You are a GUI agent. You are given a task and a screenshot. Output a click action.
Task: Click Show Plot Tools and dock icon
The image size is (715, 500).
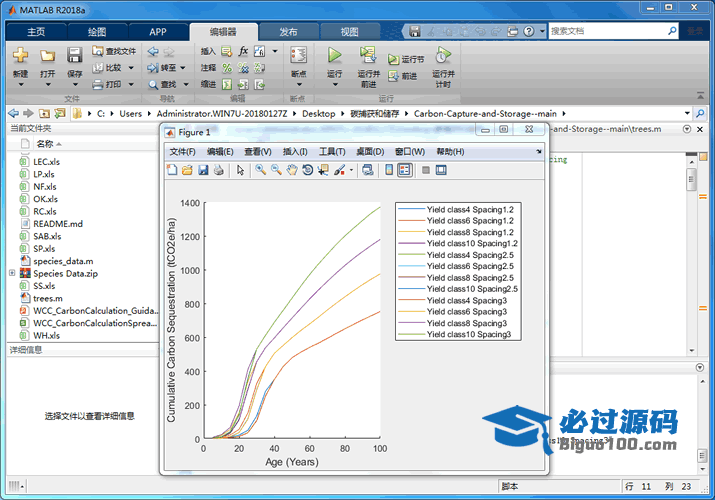tap(441, 170)
